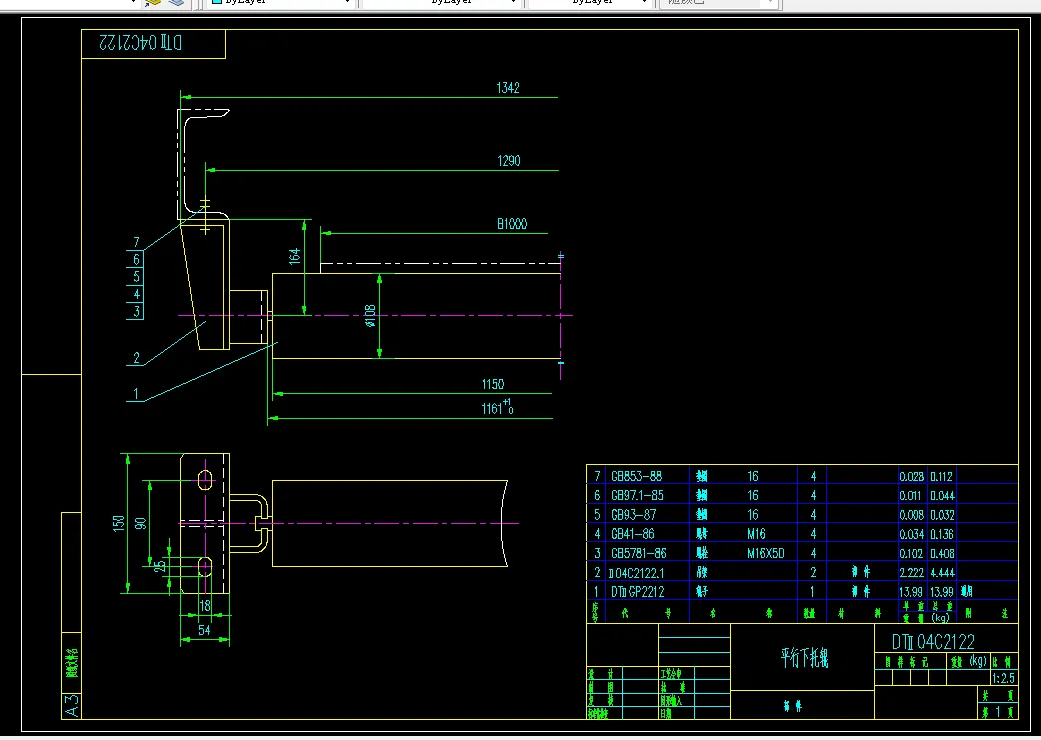The image size is (1041, 740).
Task: Select GB41-86 in the parts list
Action: pyautogui.click(x=632, y=534)
